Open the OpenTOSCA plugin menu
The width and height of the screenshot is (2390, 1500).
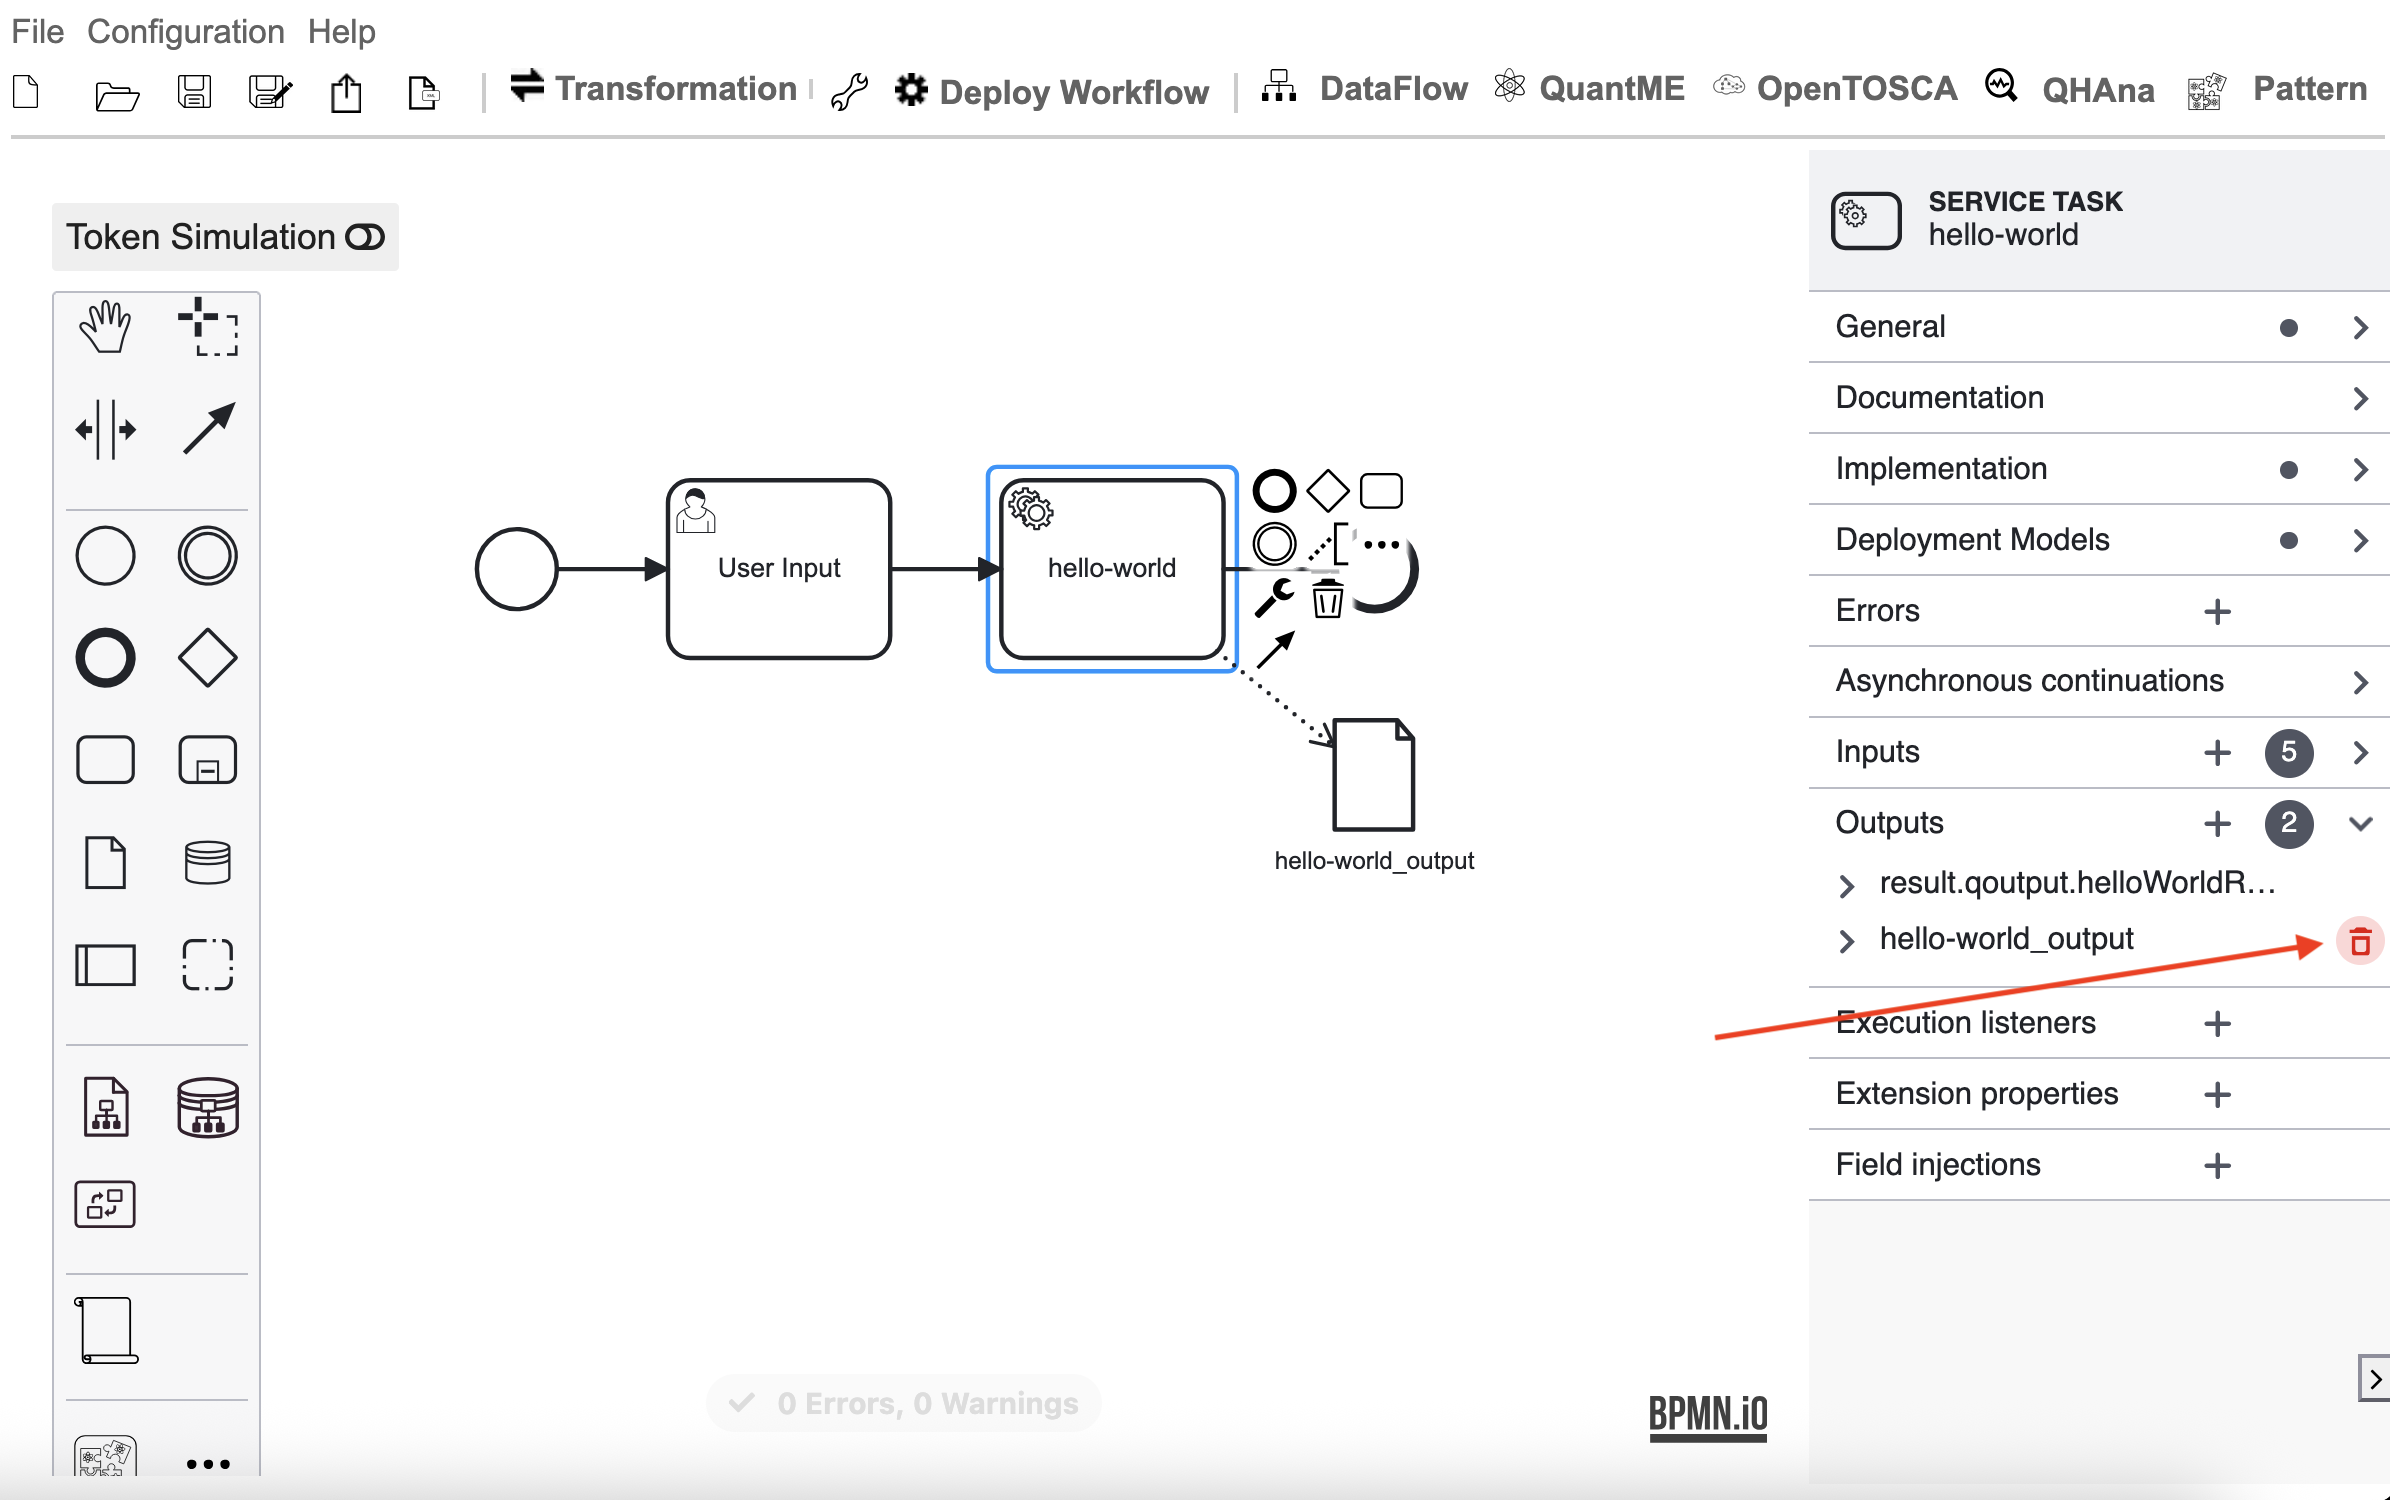tap(1835, 89)
